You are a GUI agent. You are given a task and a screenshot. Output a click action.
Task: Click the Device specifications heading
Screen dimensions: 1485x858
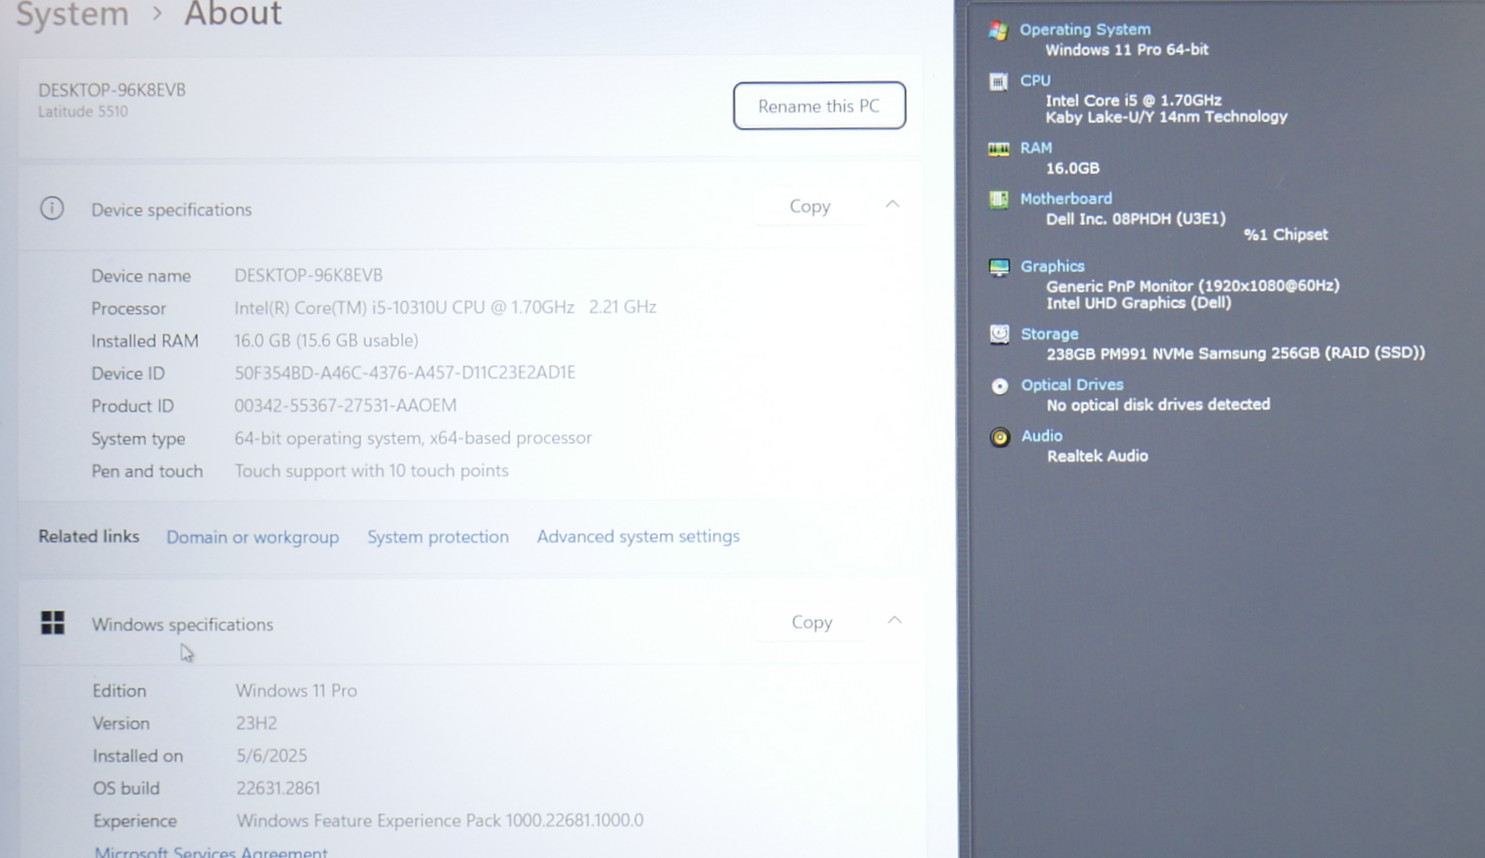coord(171,210)
